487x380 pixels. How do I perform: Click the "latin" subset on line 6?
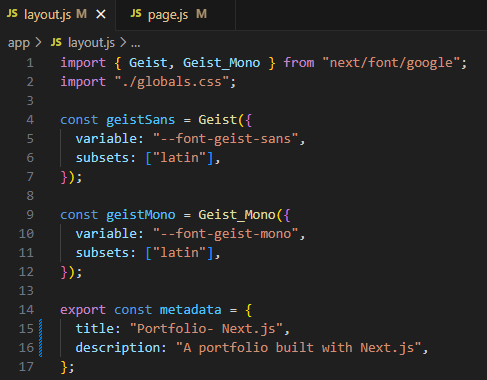(x=179, y=158)
